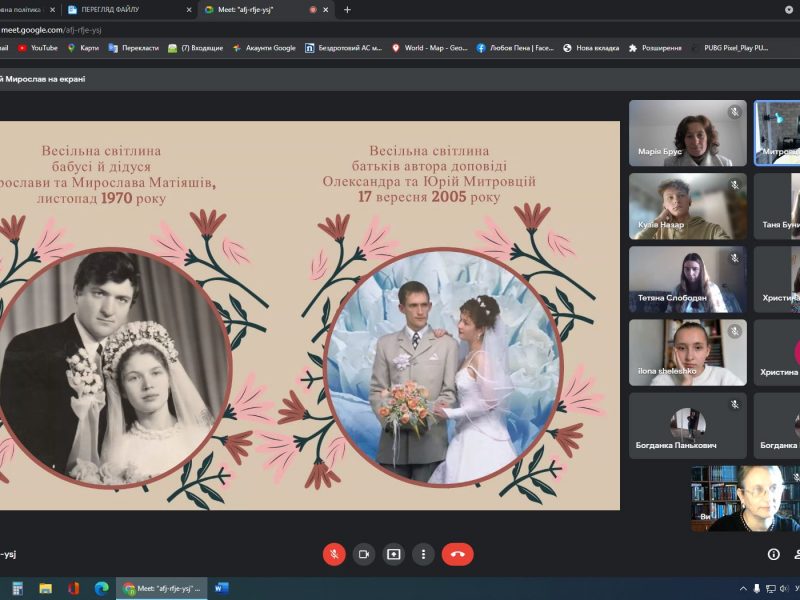Viewport: 800px width, 600px height.
Task: Open a new browser tab
Action: 347,9
